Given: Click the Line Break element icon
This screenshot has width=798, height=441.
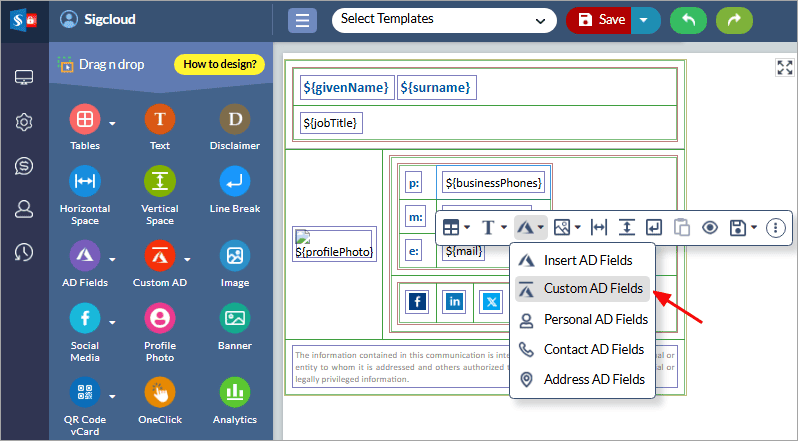Looking at the screenshot, I should coord(235,182).
